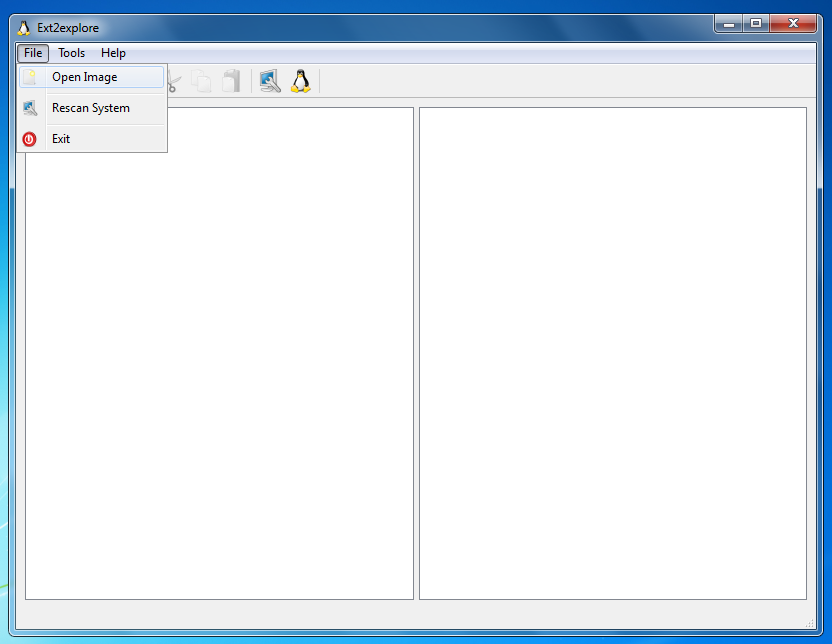Click the scissors Cut toolbar icon
This screenshot has height=644, width=832.
(x=174, y=81)
